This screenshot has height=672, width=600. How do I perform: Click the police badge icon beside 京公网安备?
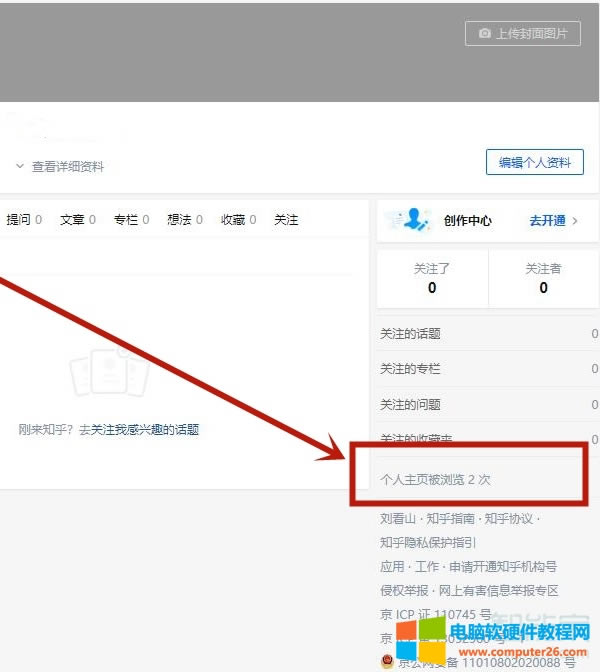click(x=387, y=661)
